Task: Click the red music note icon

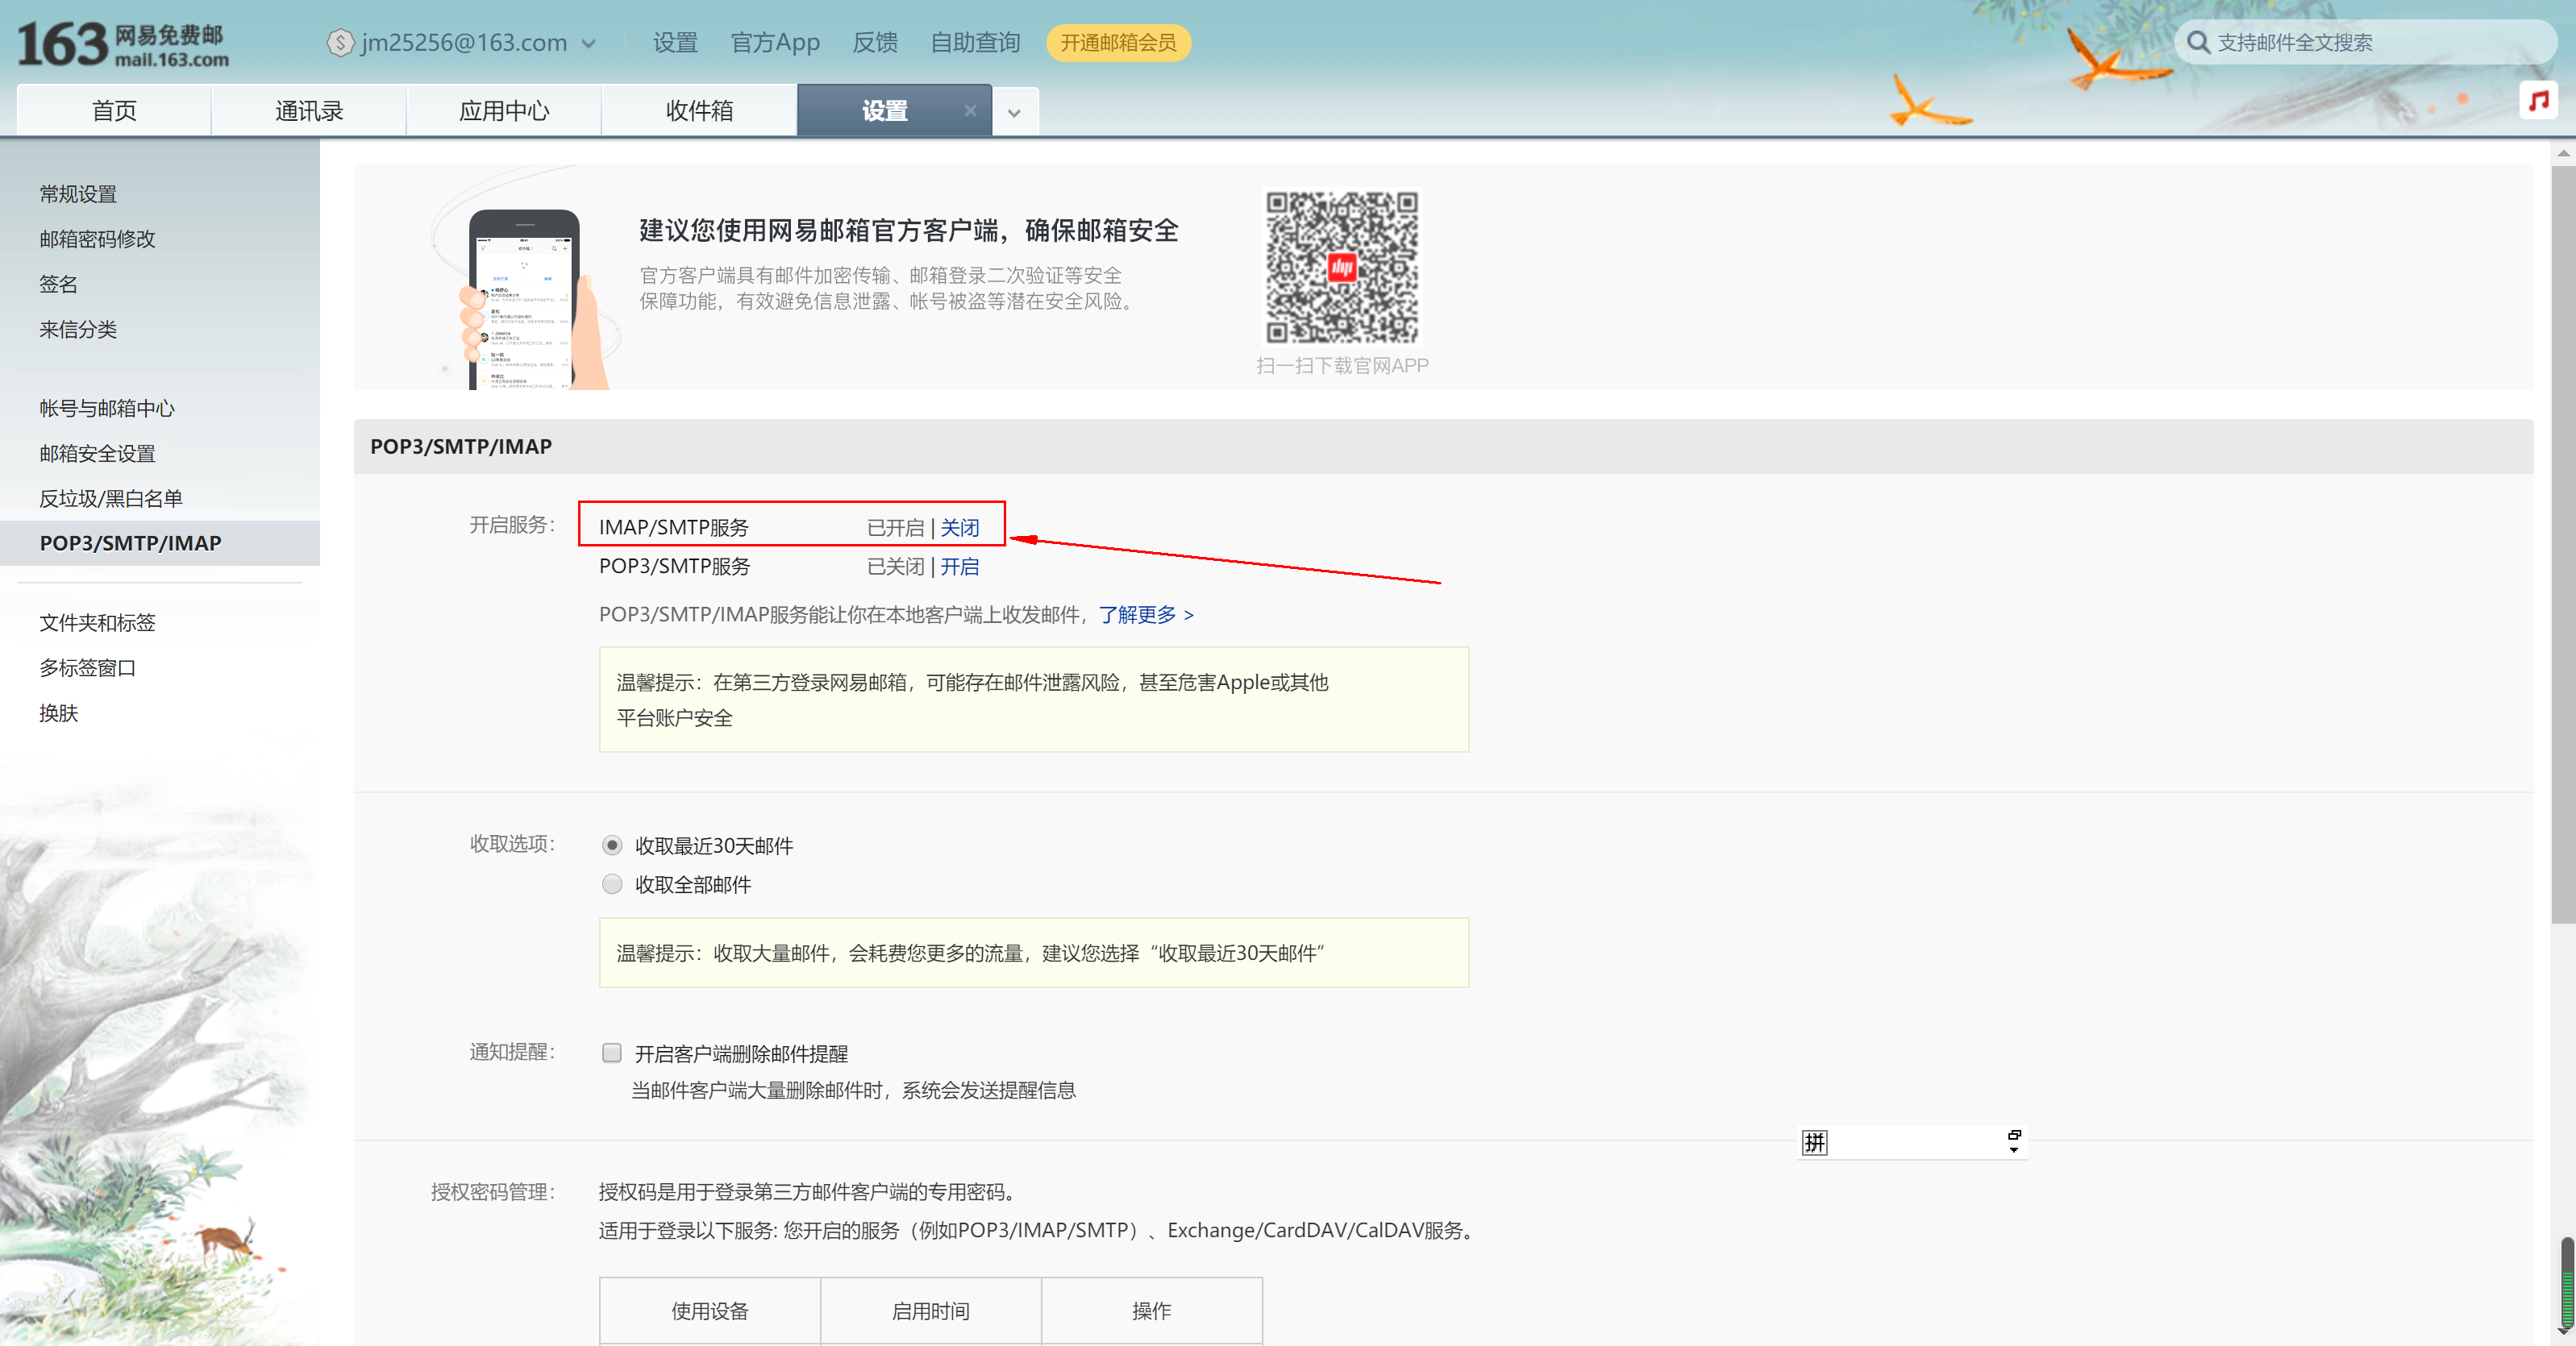Action: 2537,99
